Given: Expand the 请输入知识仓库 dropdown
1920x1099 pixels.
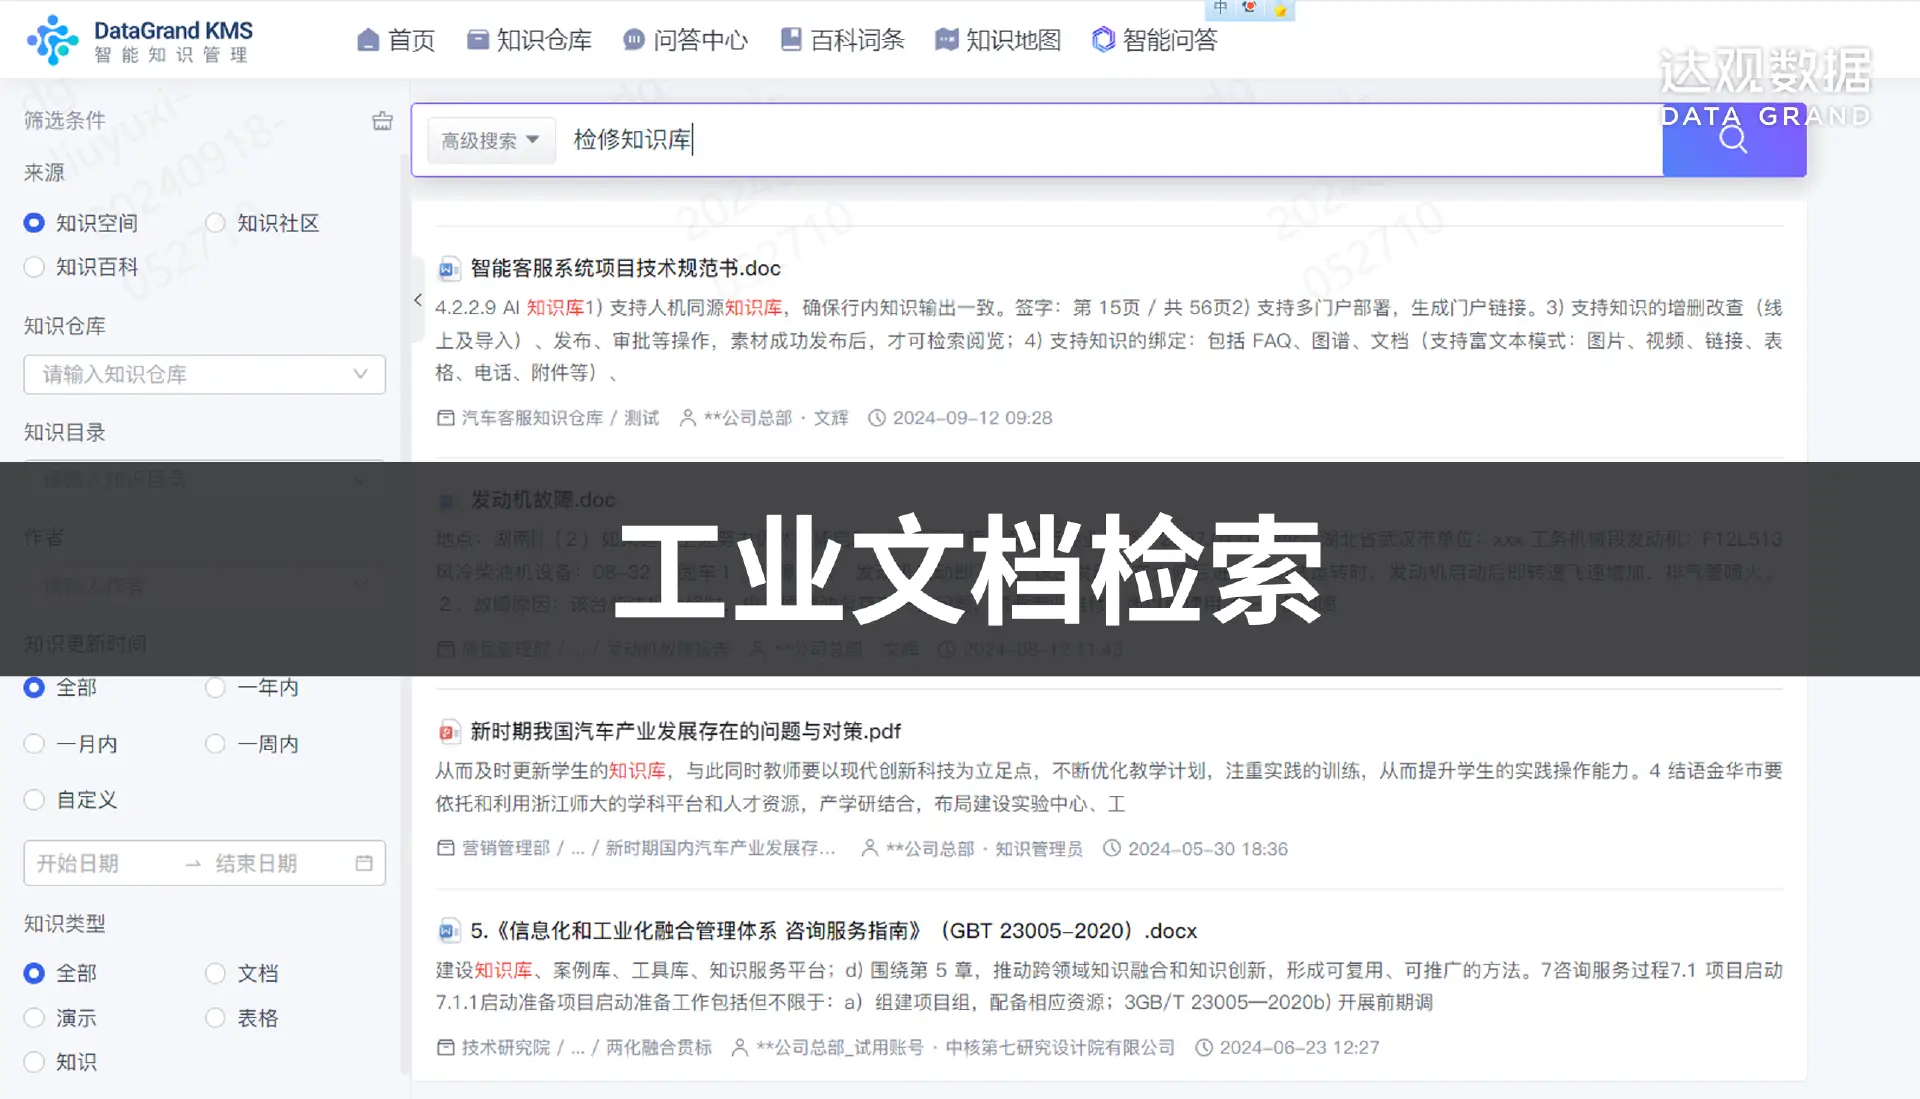Looking at the screenshot, I should (204, 374).
